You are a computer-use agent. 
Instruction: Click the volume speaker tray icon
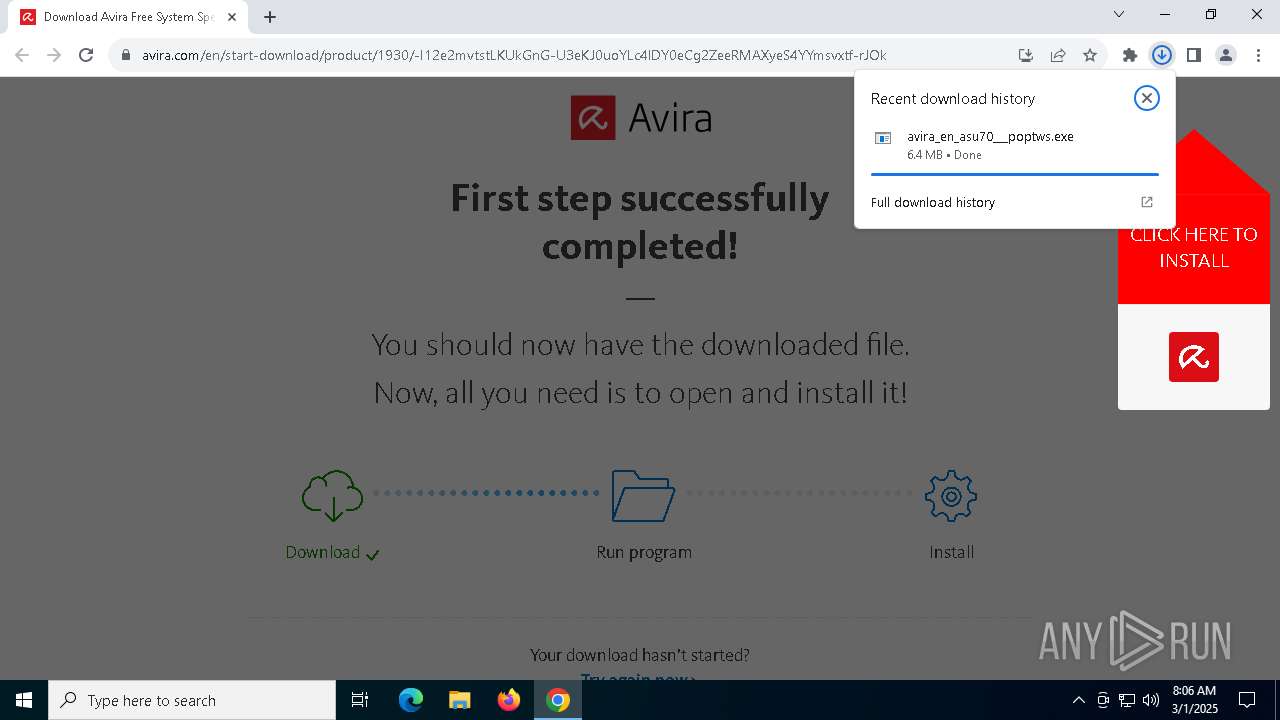tap(1151, 700)
